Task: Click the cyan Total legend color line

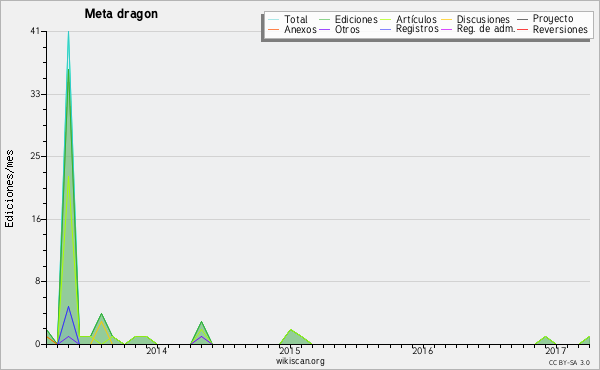Action: click(274, 20)
